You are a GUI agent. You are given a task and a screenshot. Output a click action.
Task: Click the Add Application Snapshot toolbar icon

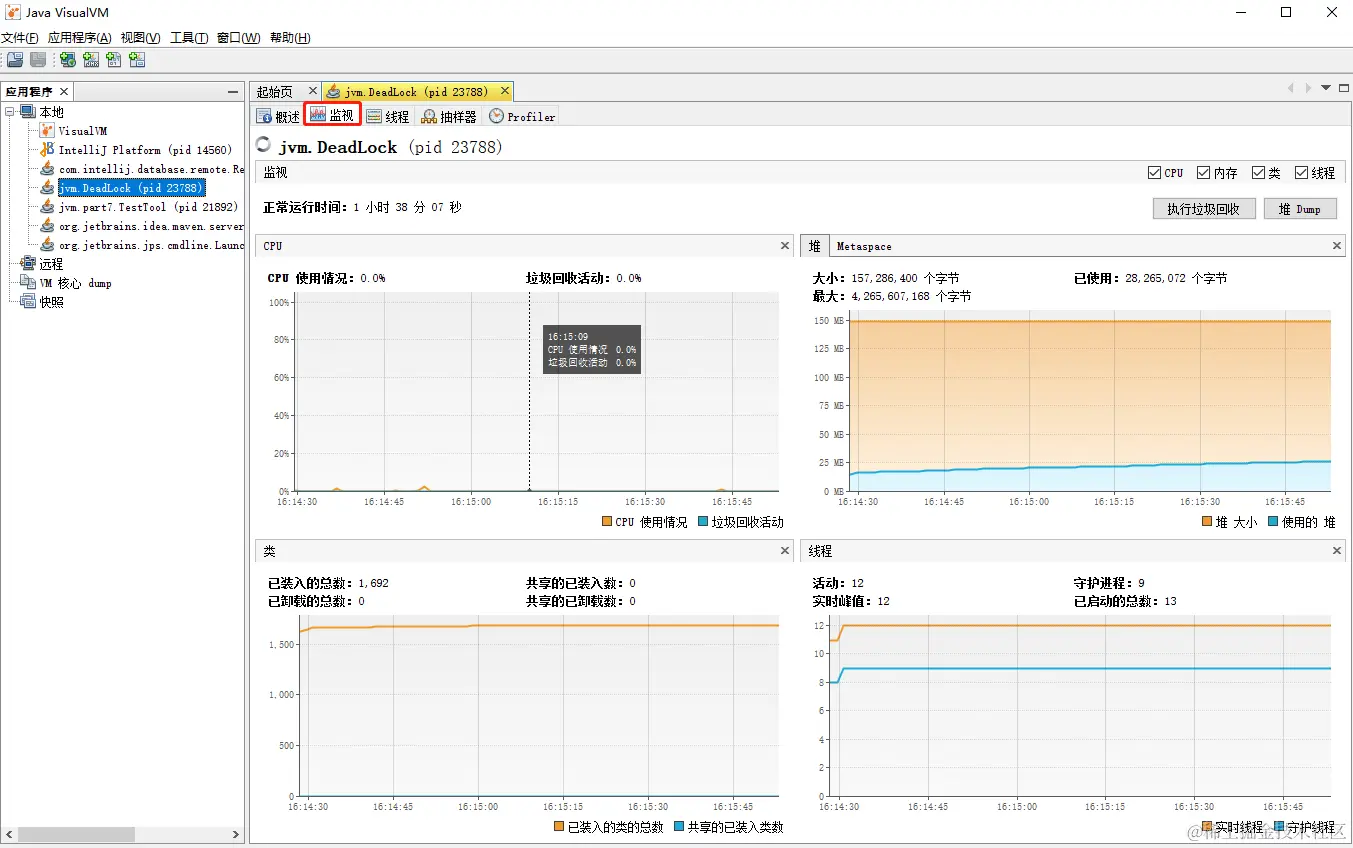click(x=137, y=60)
